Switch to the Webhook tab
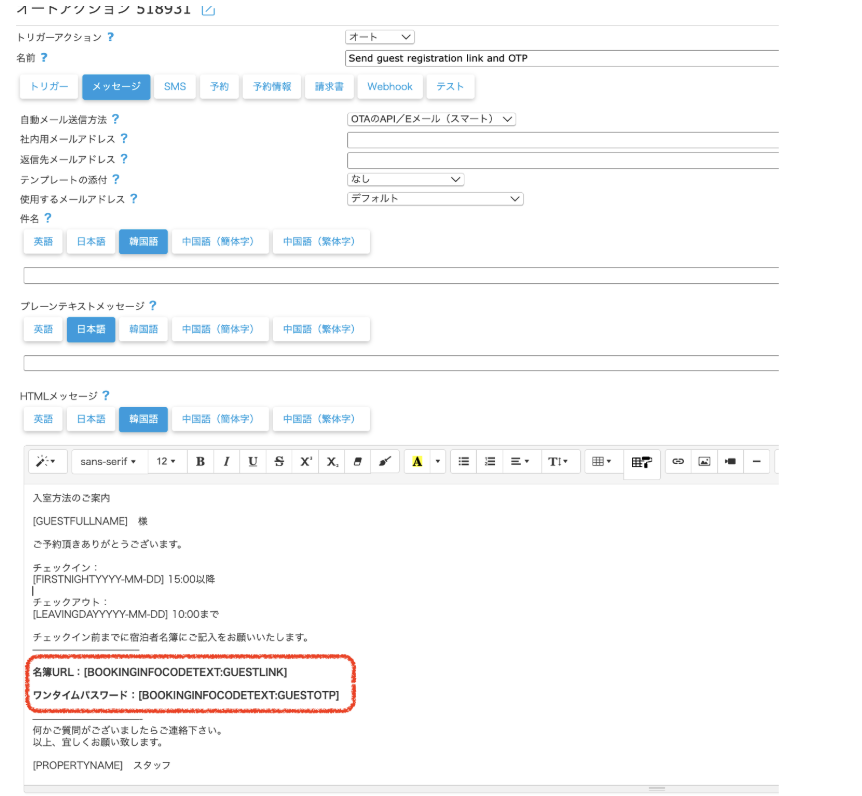The width and height of the screenshot is (862, 796). point(389,87)
